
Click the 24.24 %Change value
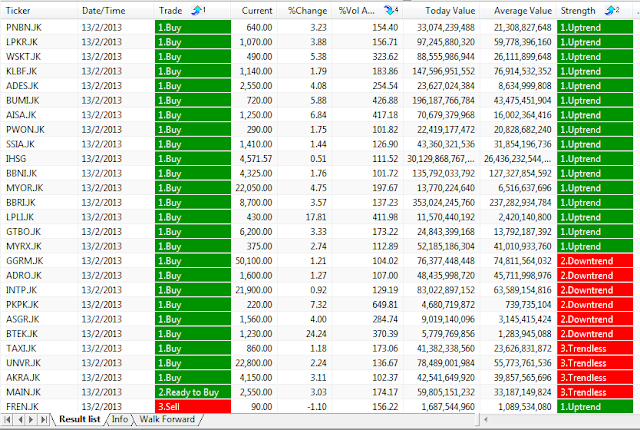(316, 334)
